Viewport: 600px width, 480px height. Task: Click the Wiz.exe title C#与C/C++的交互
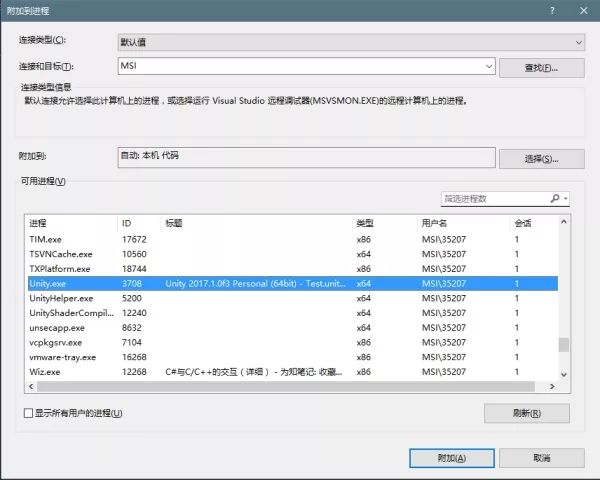click(254, 372)
